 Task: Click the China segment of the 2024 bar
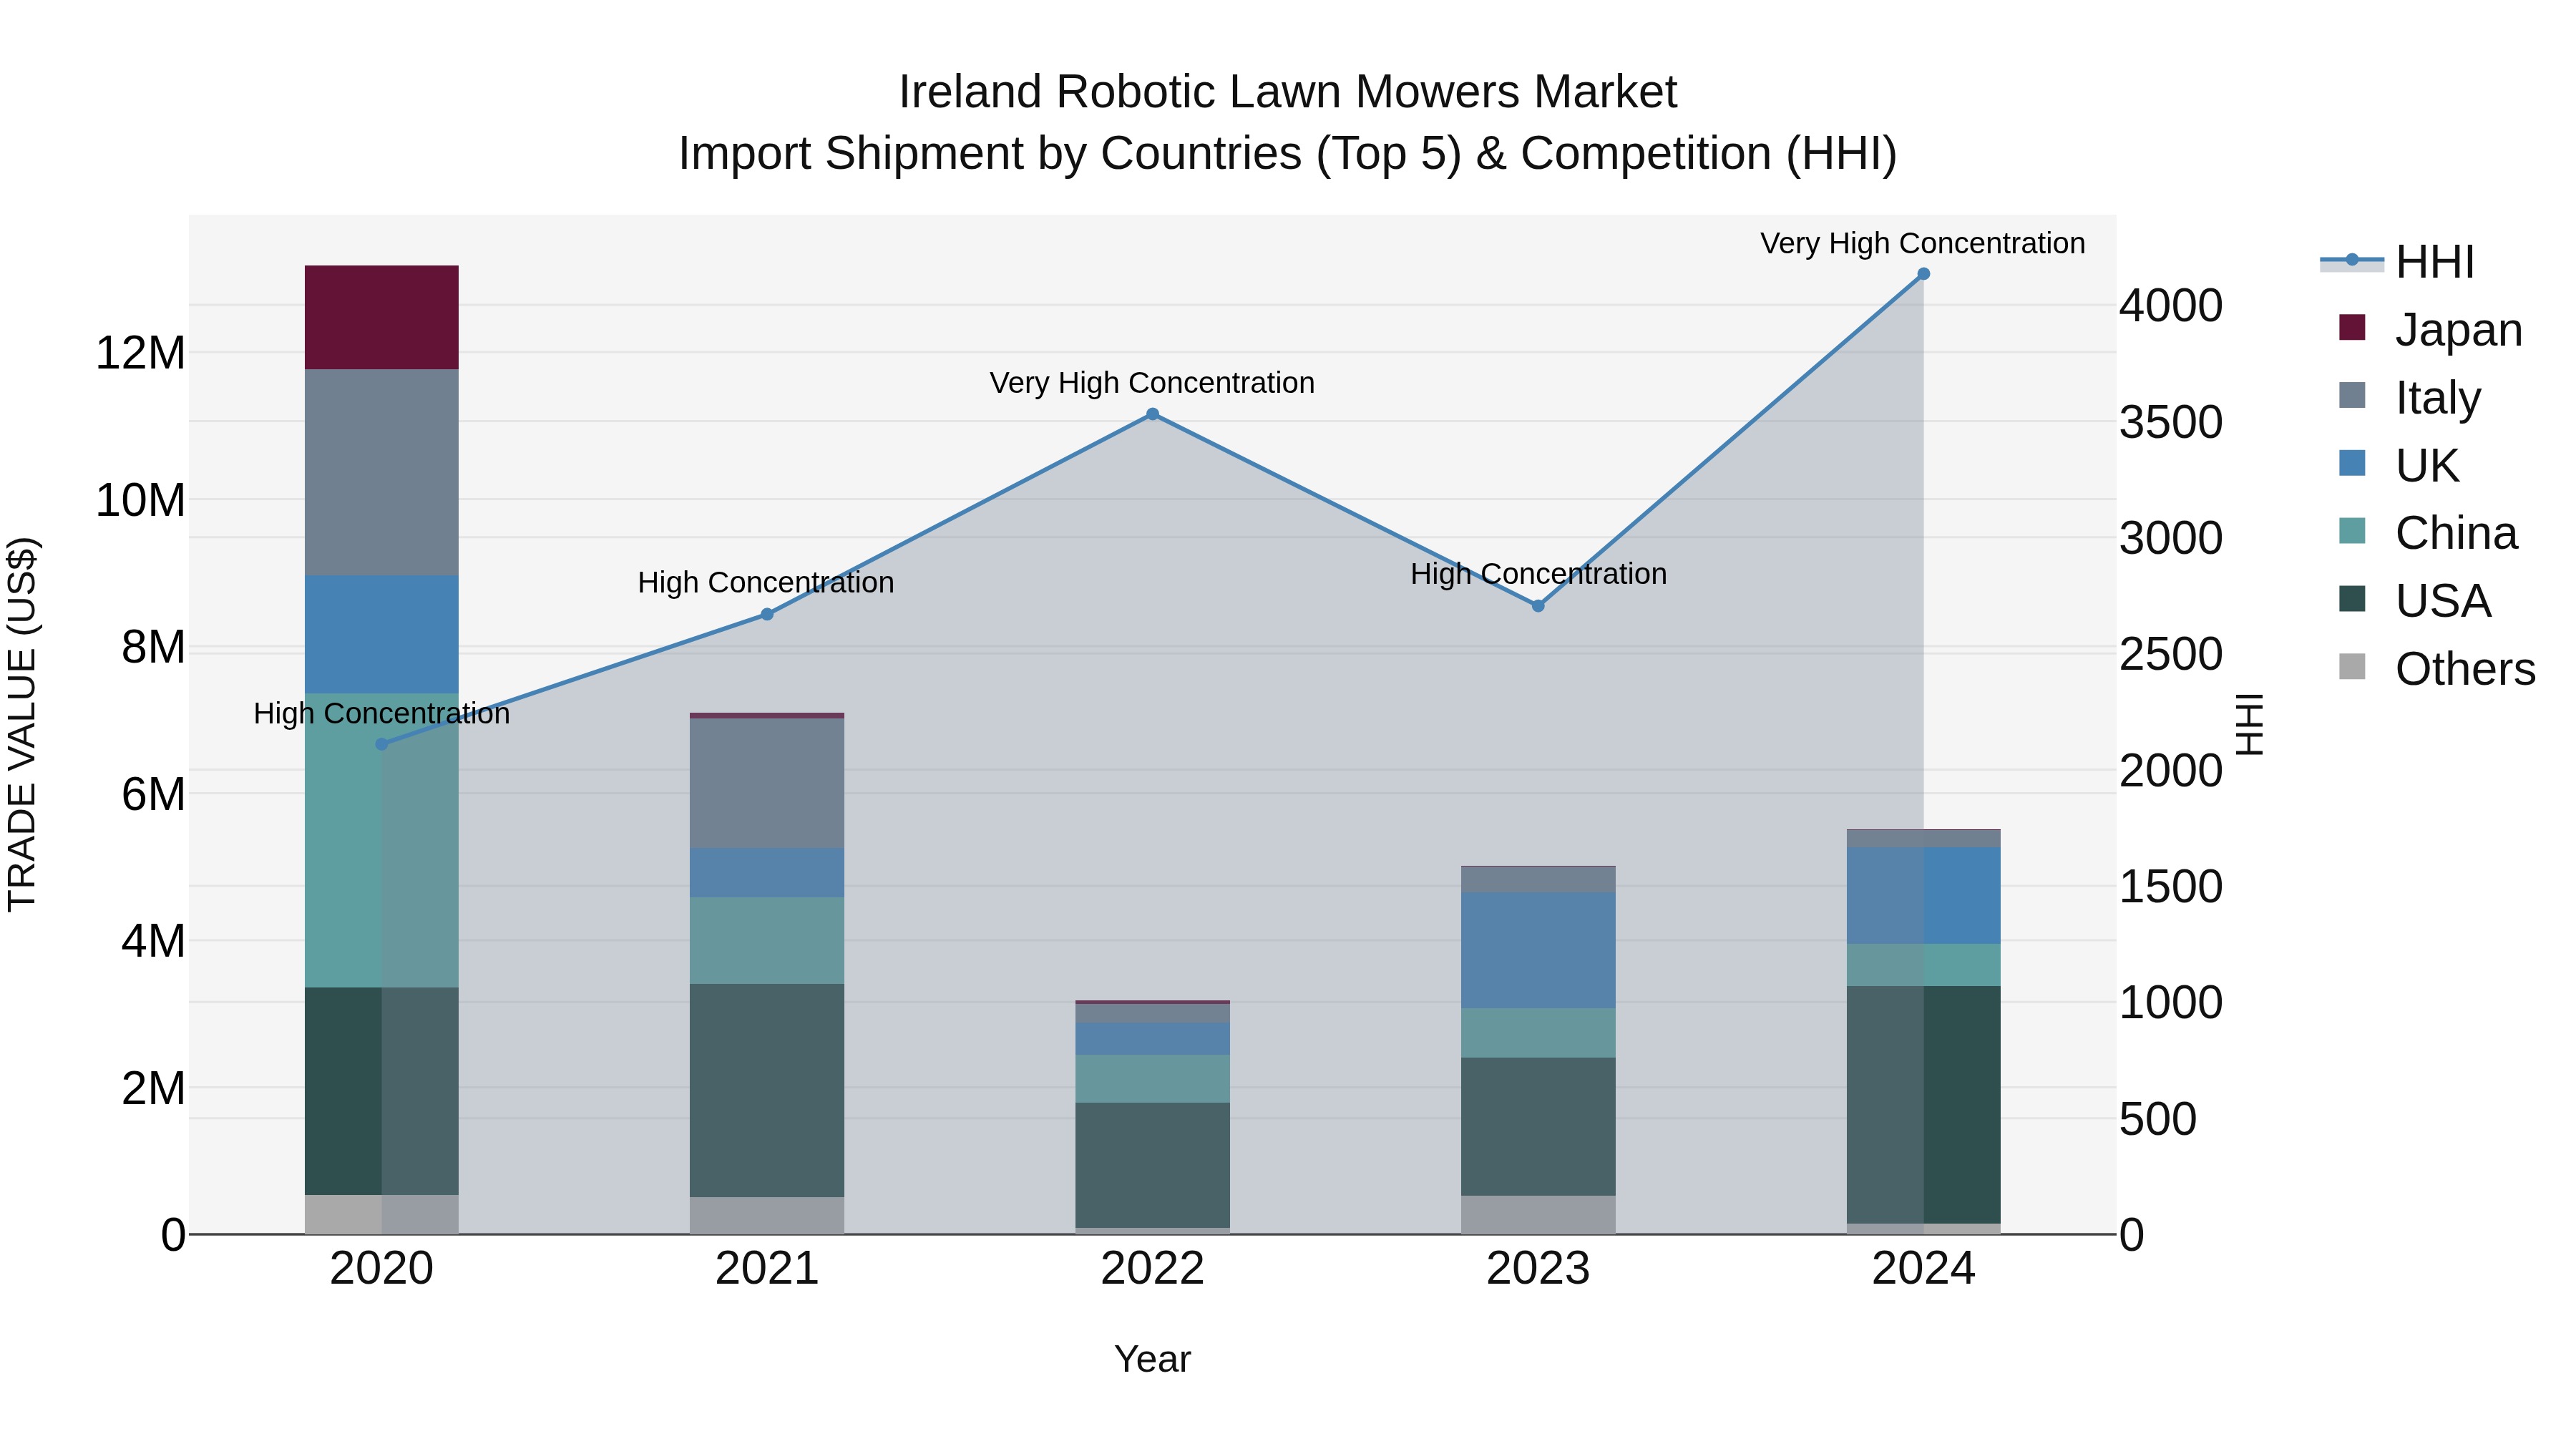pyautogui.click(x=1923, y=966)
